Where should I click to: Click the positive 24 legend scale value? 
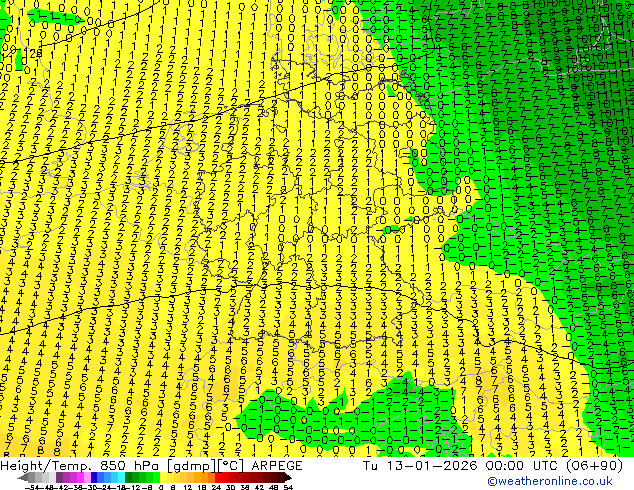click(216, 488)
